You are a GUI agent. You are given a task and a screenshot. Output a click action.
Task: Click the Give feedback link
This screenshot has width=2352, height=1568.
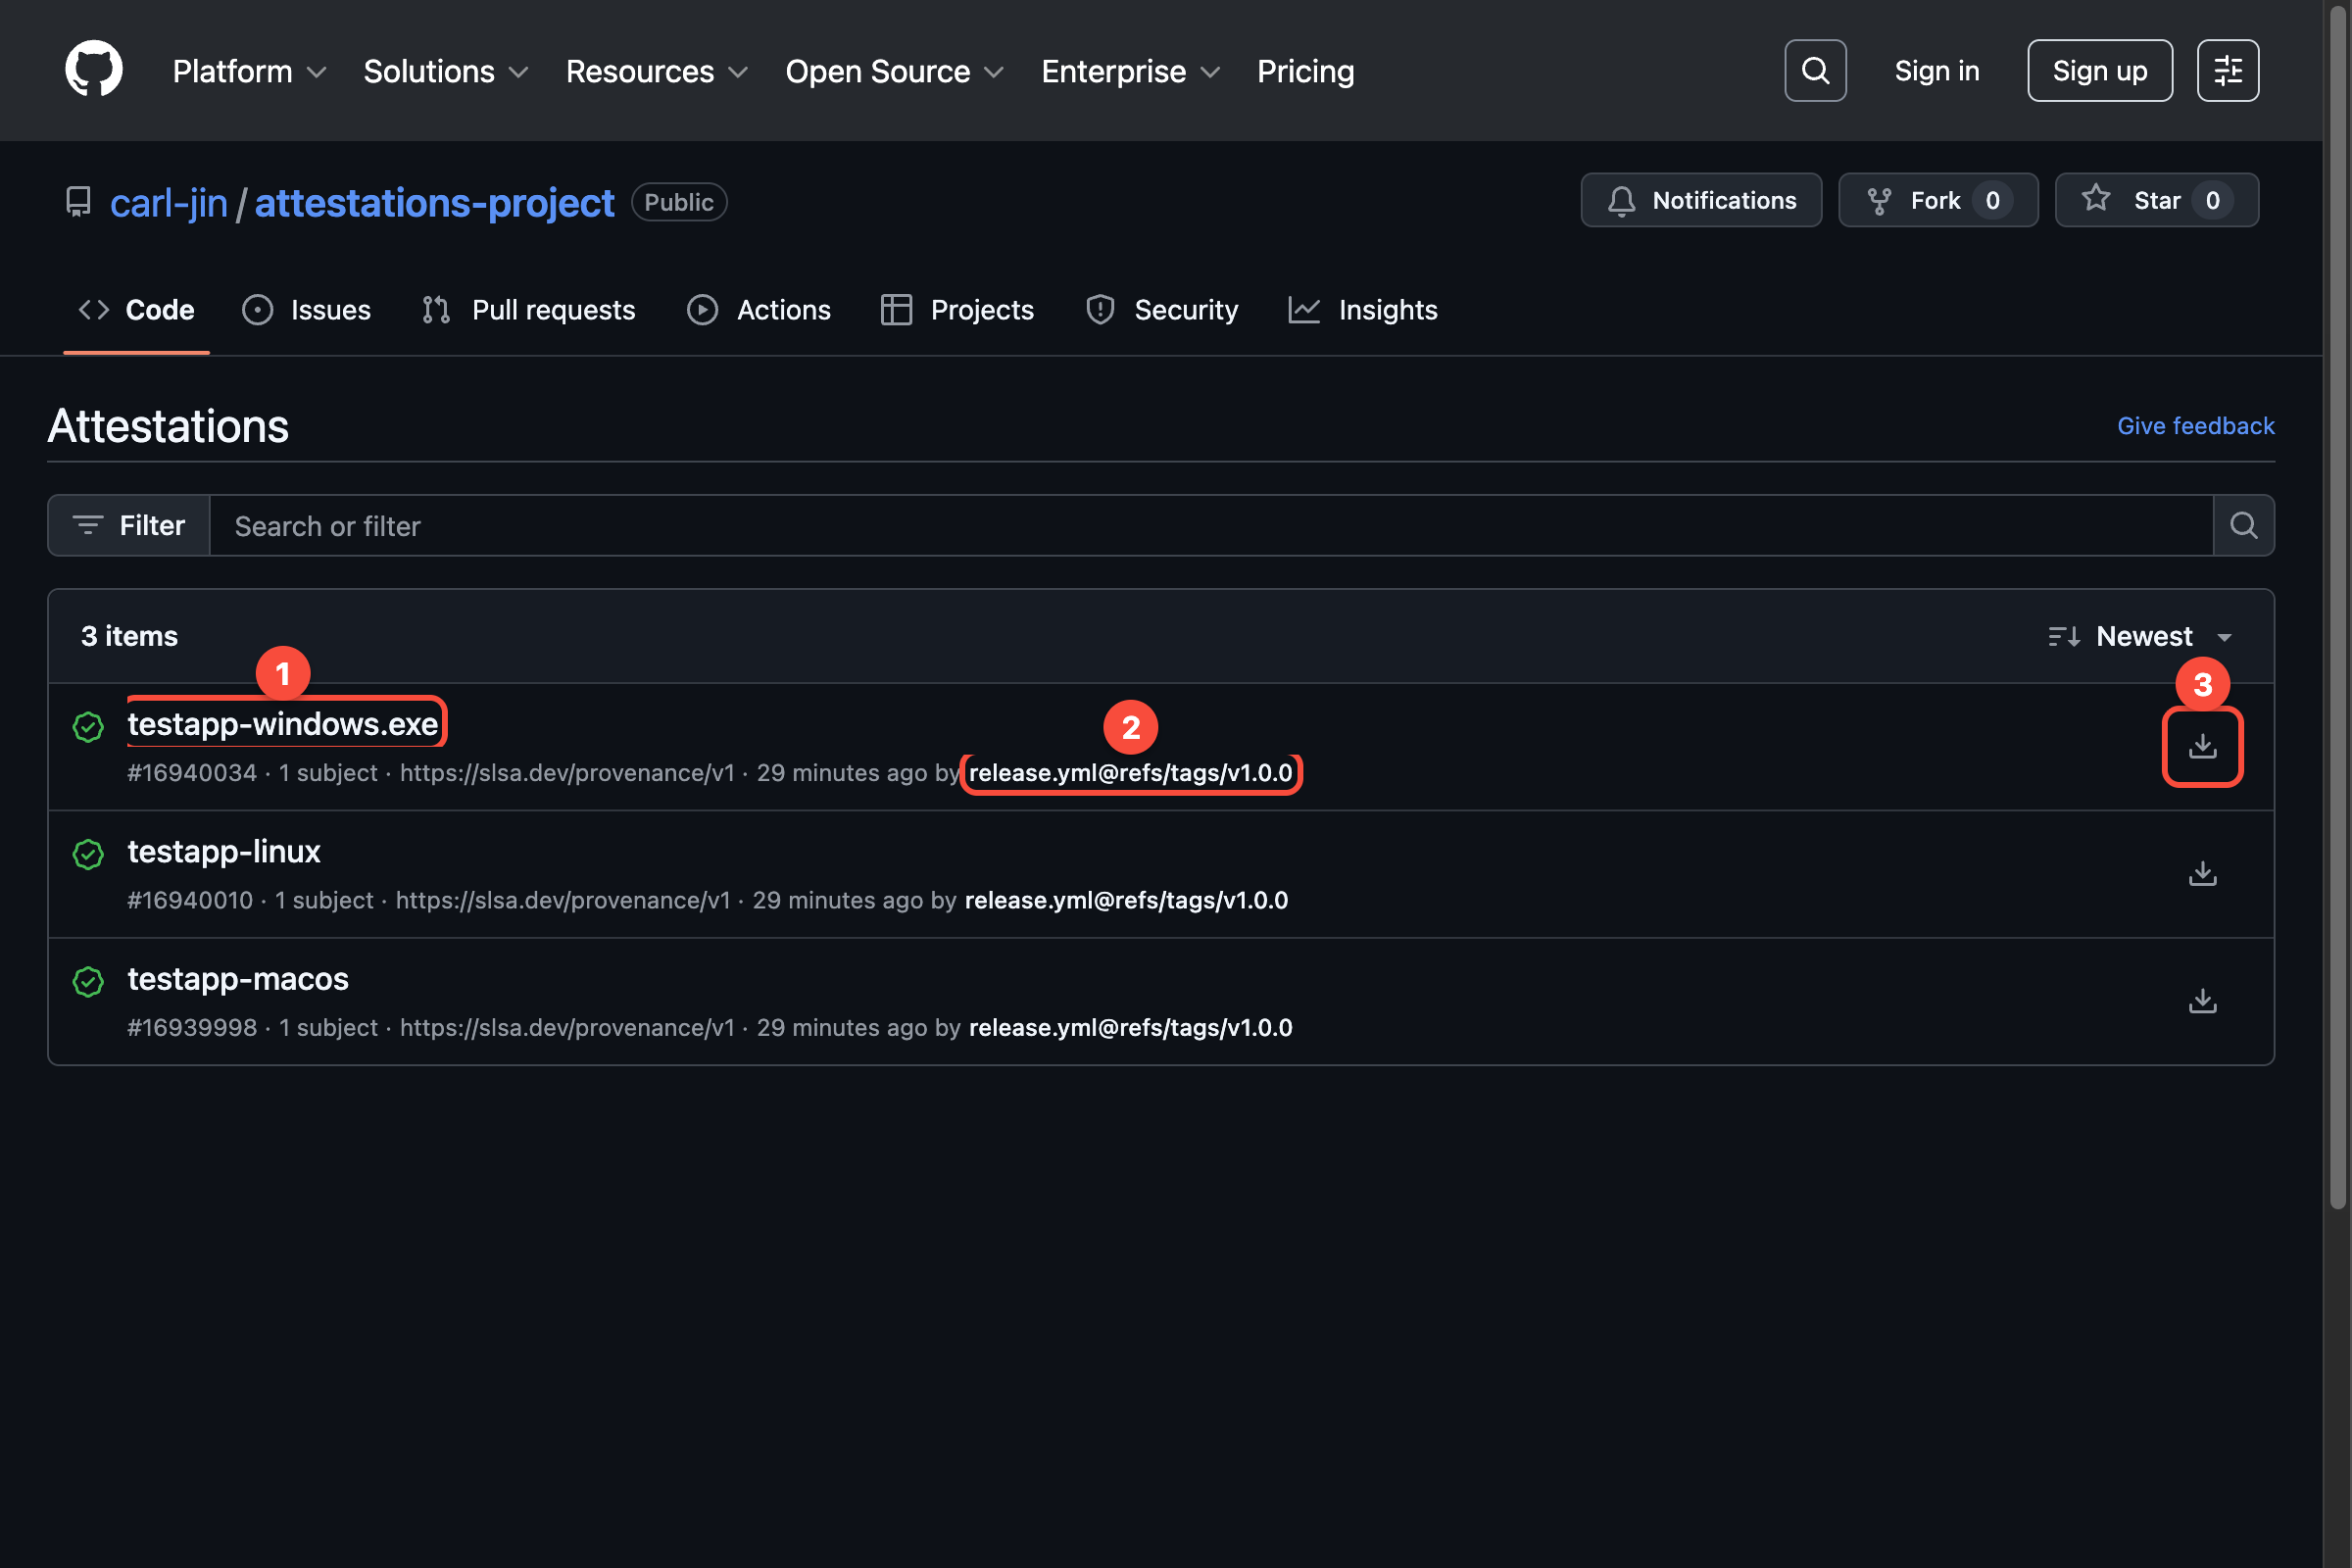2194,425
